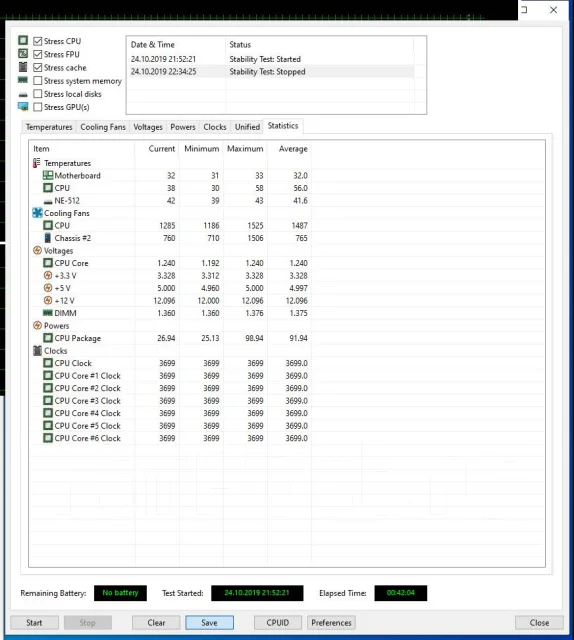Select the Stability Test: Stopped log row

point(270,72)
